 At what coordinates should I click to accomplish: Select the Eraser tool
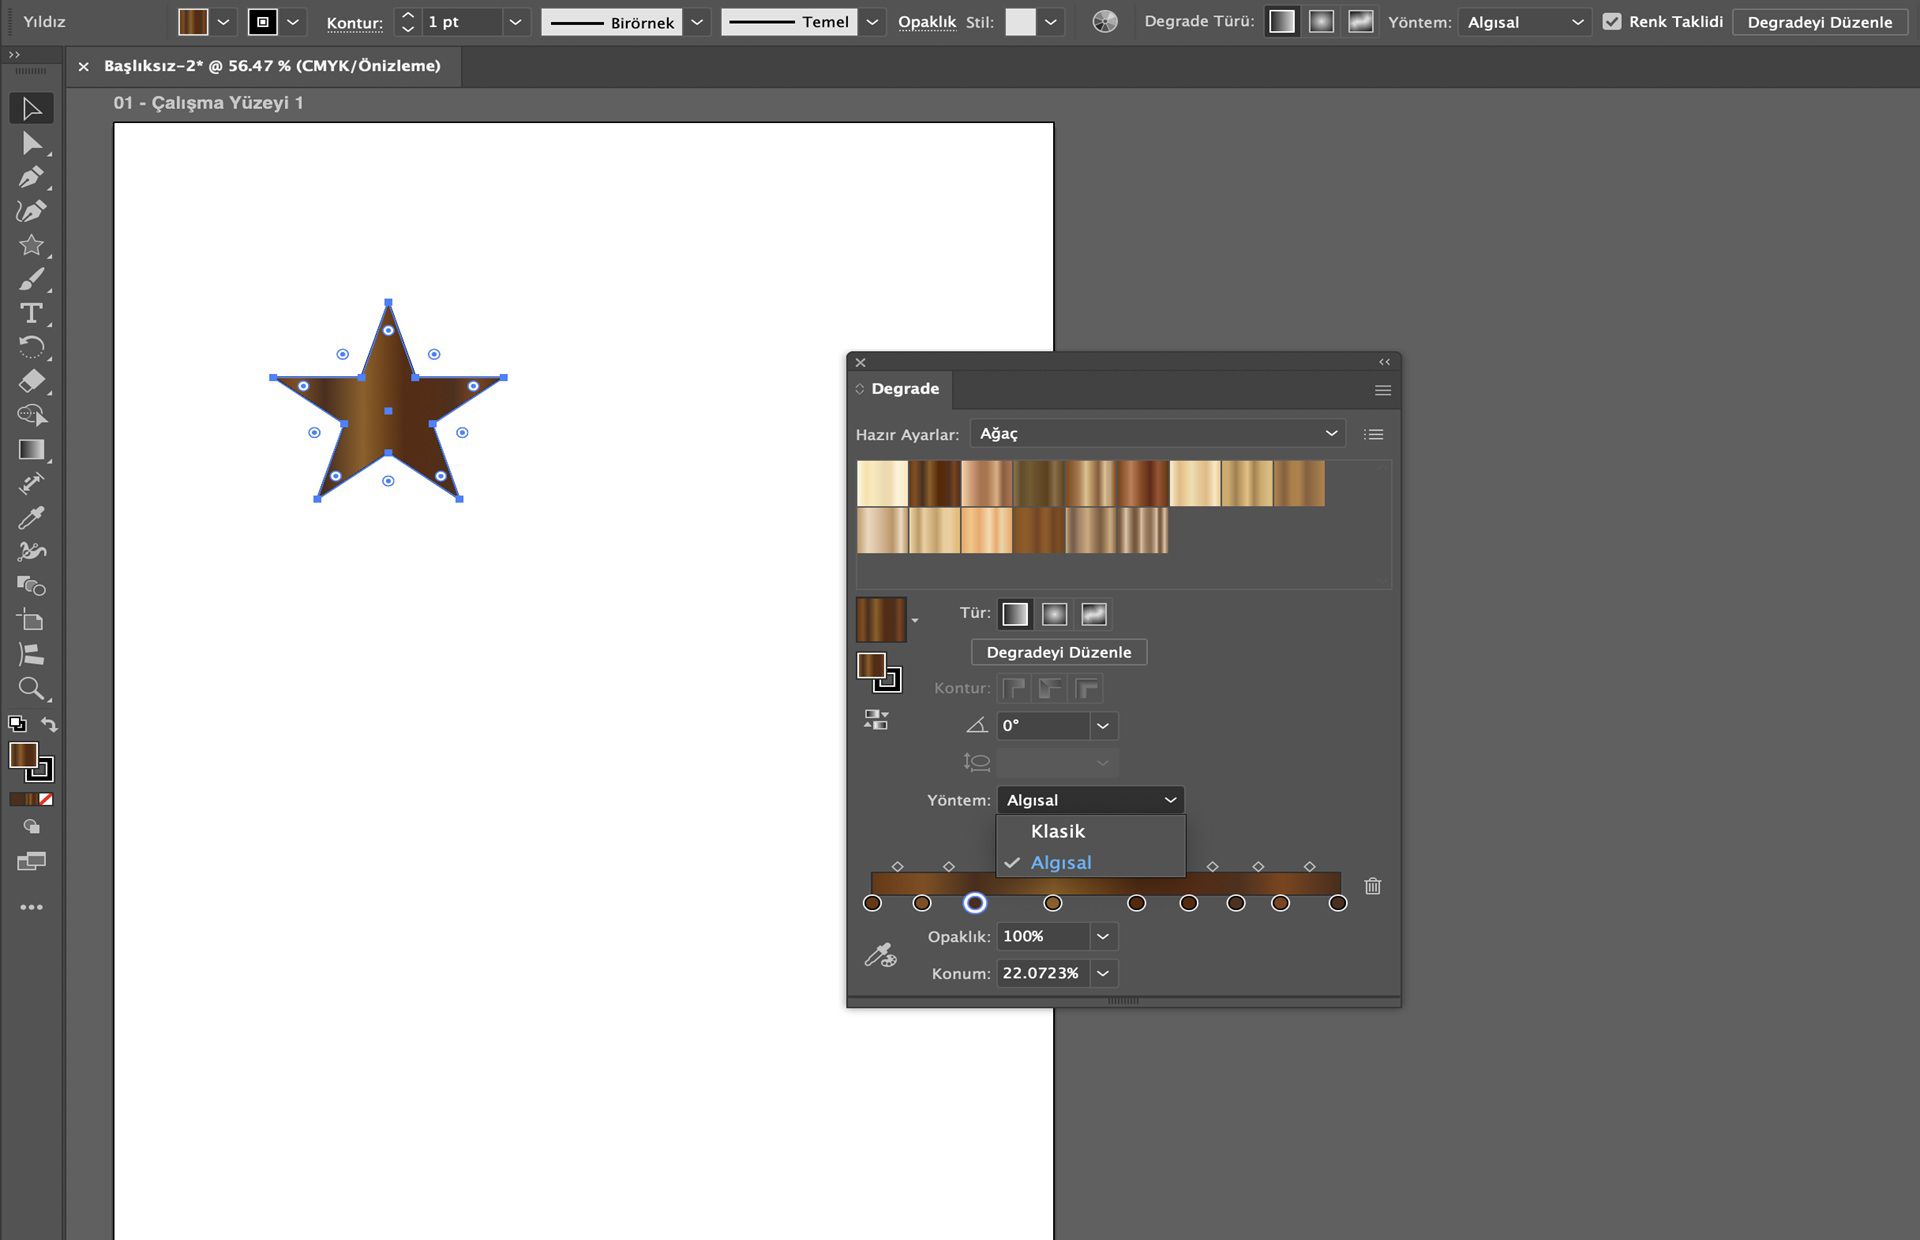[31, 381]
